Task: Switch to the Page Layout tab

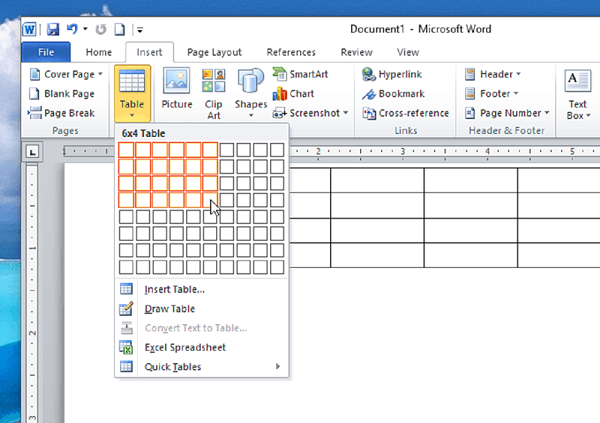Action: click(214, 52)
